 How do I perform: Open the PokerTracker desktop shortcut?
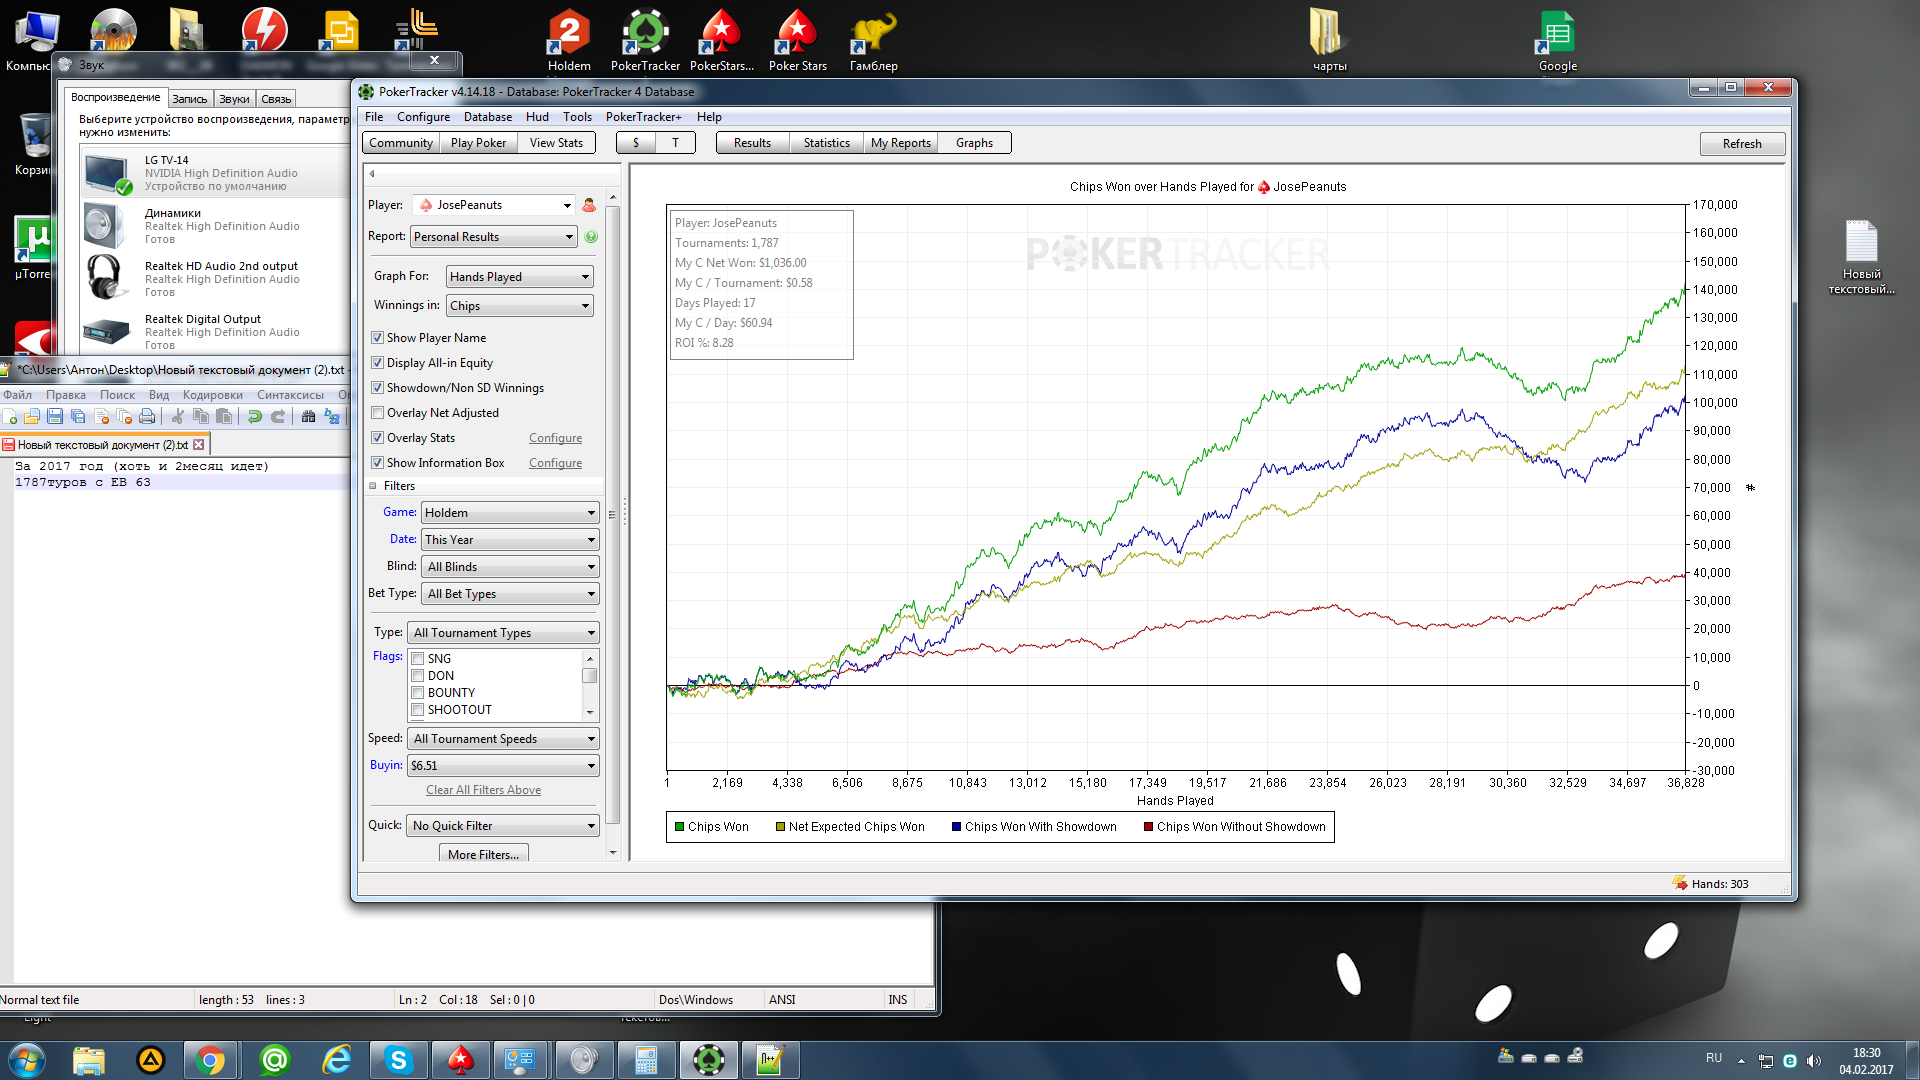(x=645, y=40)
